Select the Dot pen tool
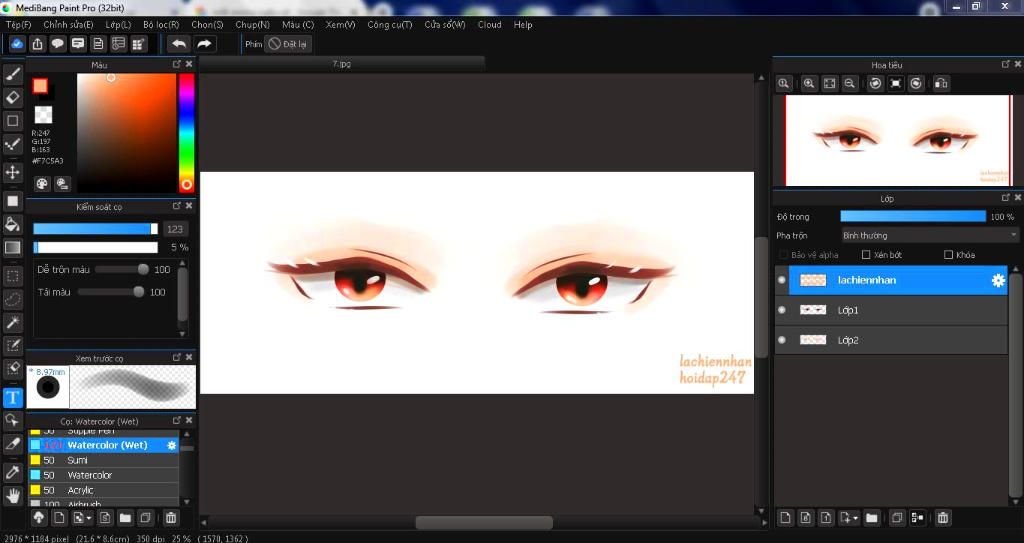This screenshot has height=543, width=1024. pos(12,144)
